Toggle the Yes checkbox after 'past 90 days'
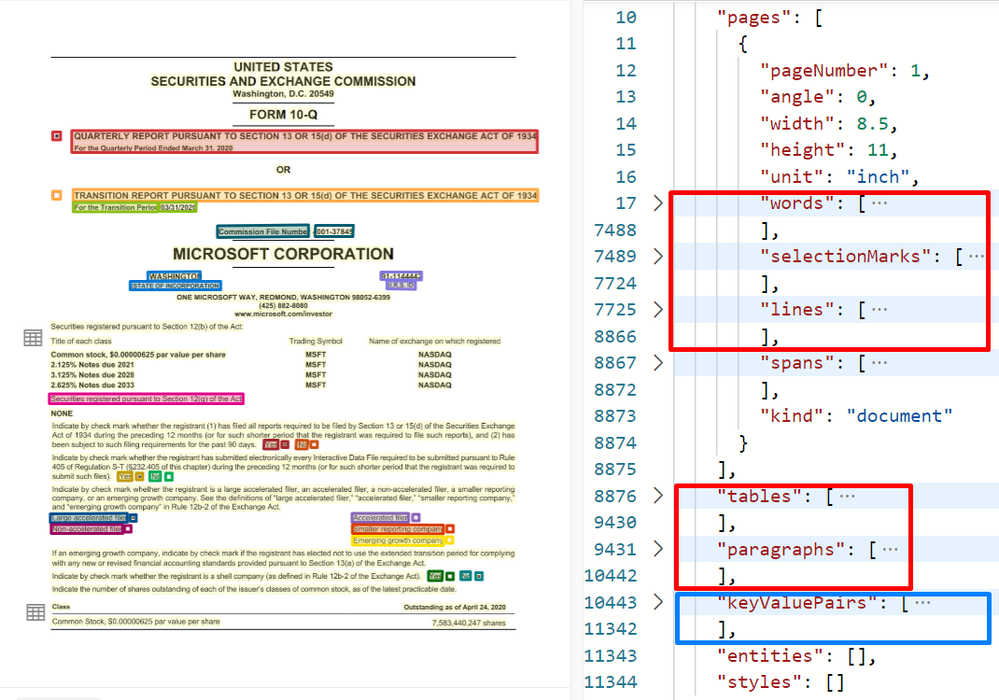 [285, 445]
